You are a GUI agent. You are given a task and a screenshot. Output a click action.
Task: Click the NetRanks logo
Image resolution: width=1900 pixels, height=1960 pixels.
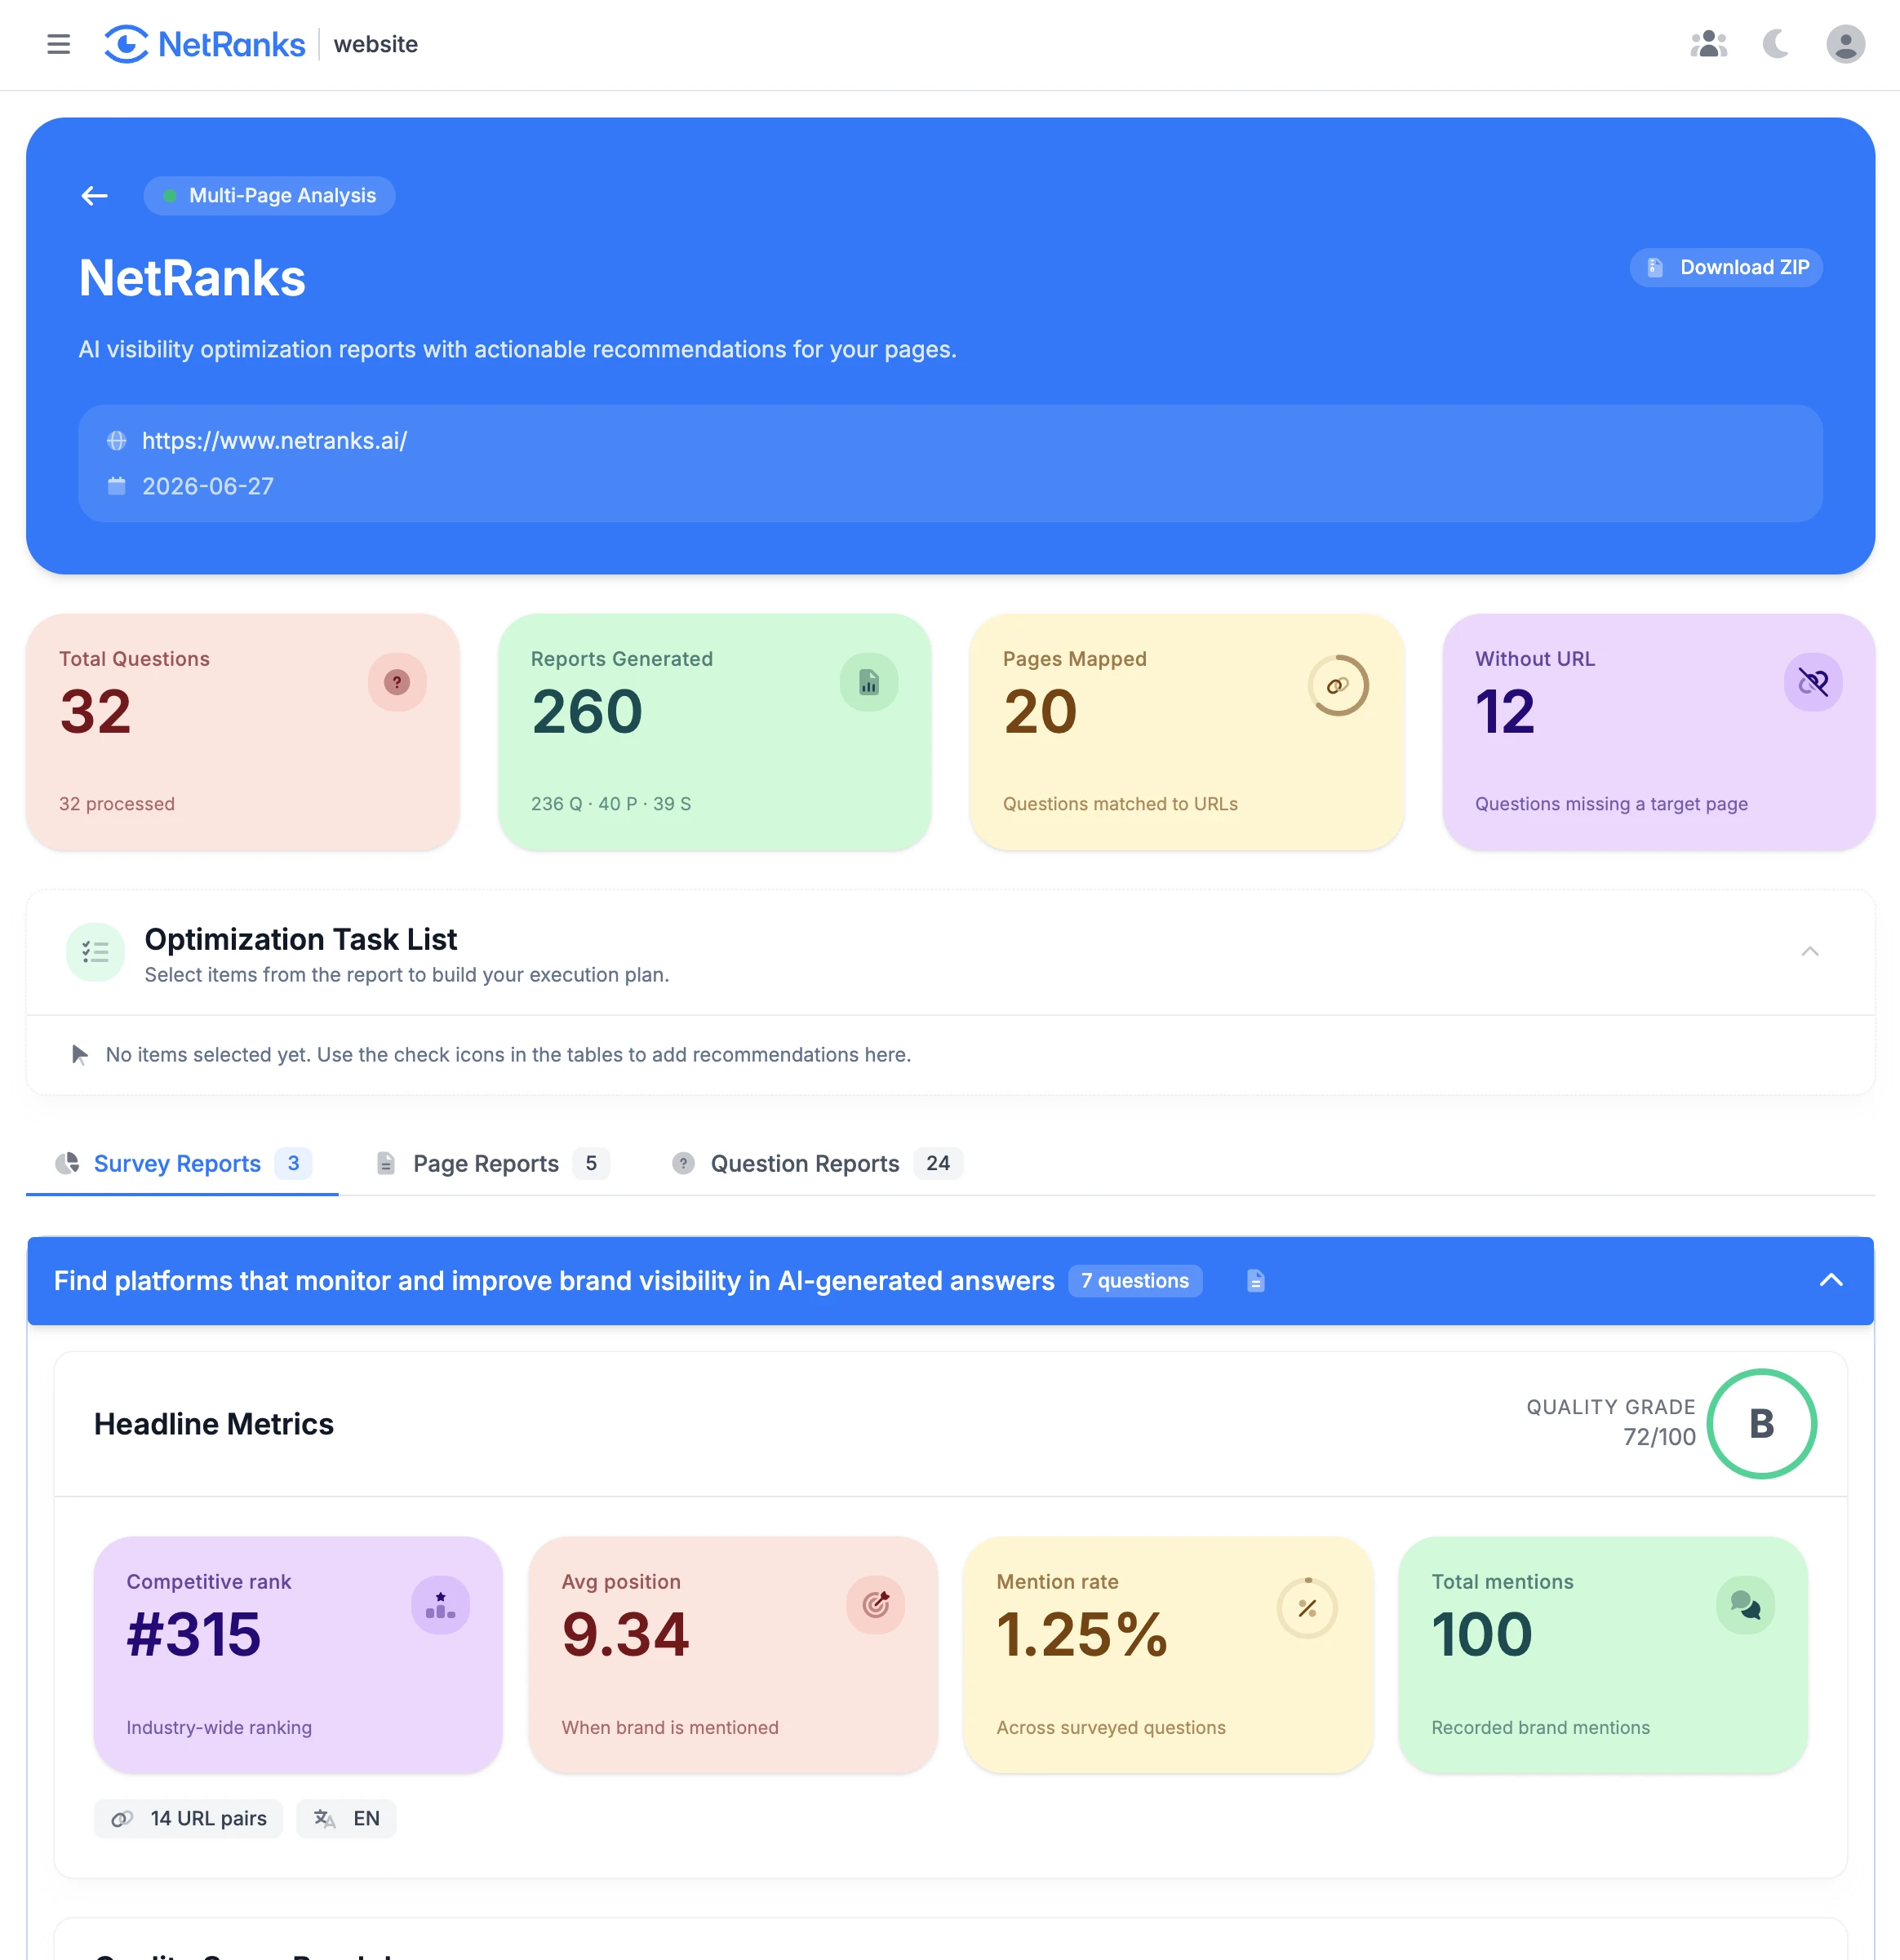click(205, 44)
